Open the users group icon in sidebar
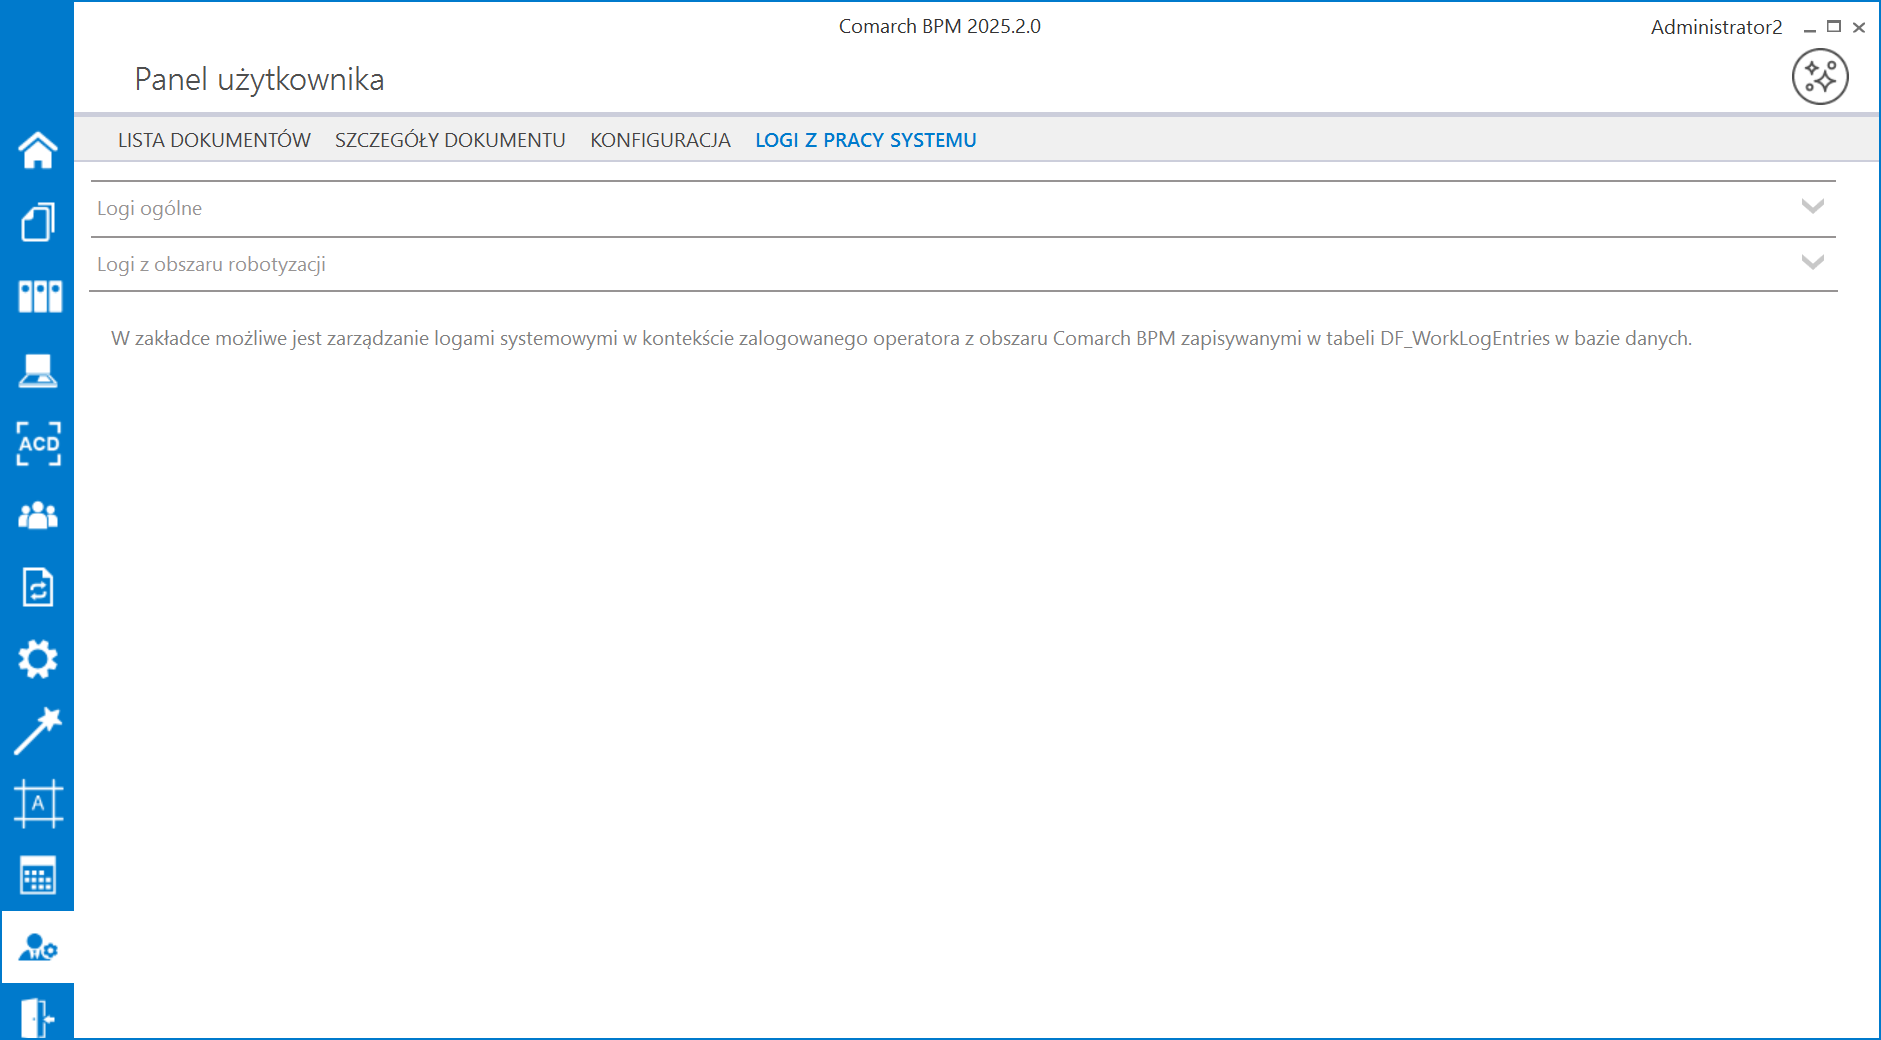The height and width of the screenshot is (1040, 1881). 38,515
